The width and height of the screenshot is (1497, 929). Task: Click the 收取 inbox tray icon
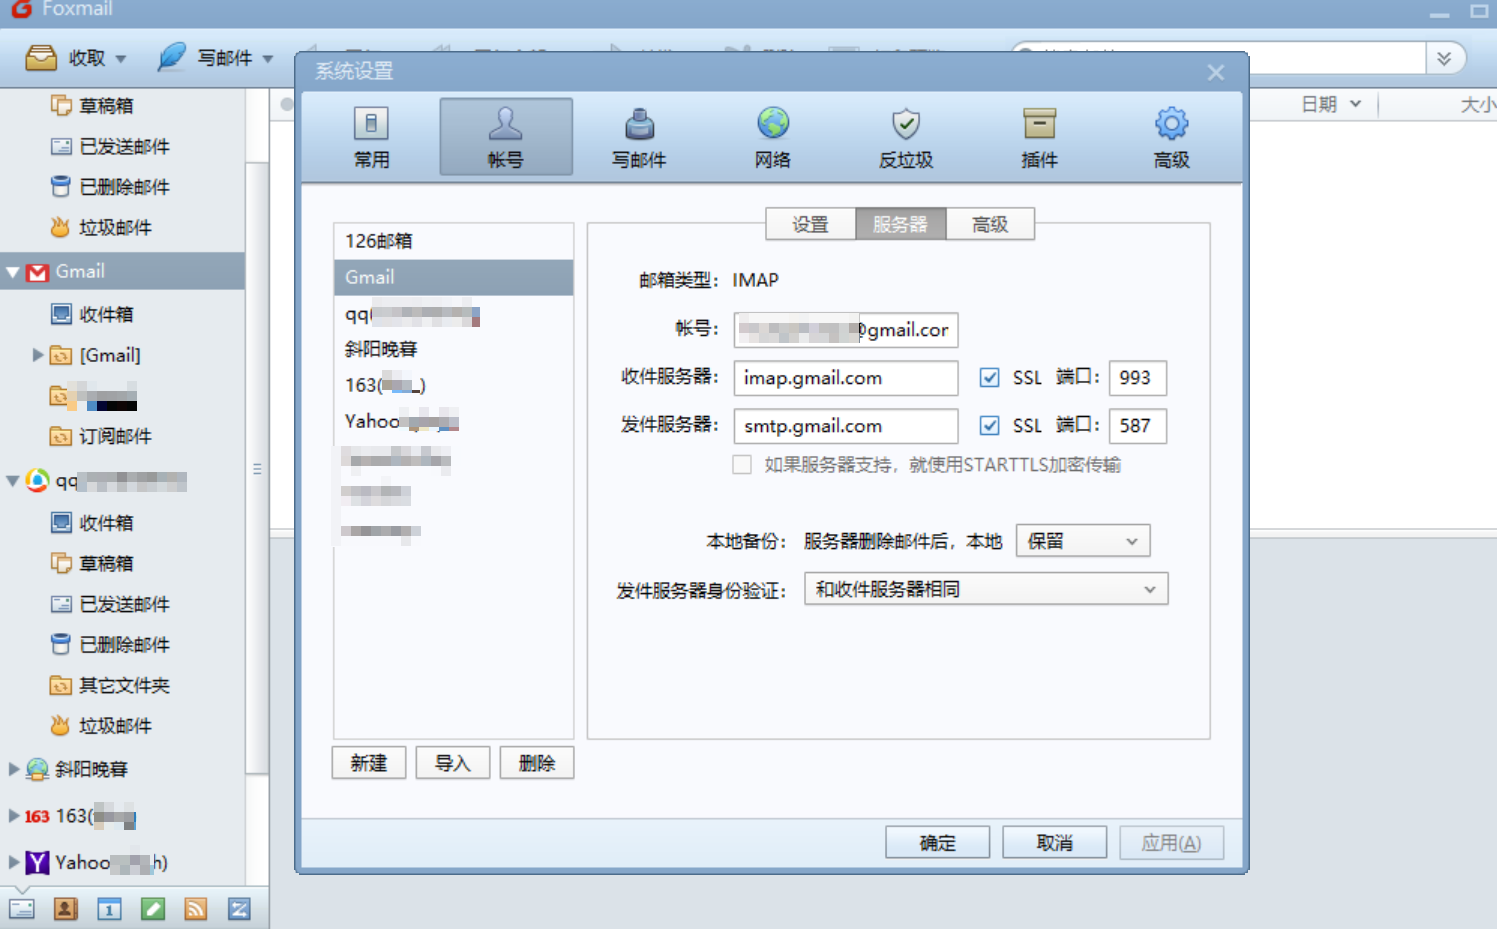[x=41, y=57]
